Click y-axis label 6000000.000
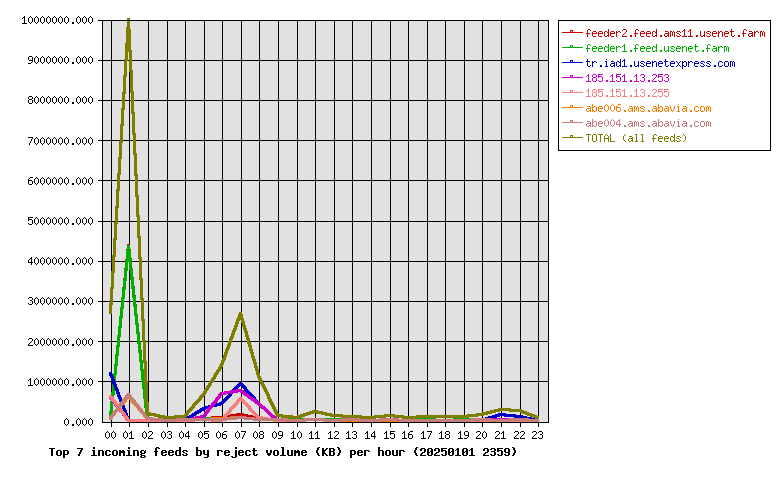This screenshot has width=780, height=480. point(60,181)
